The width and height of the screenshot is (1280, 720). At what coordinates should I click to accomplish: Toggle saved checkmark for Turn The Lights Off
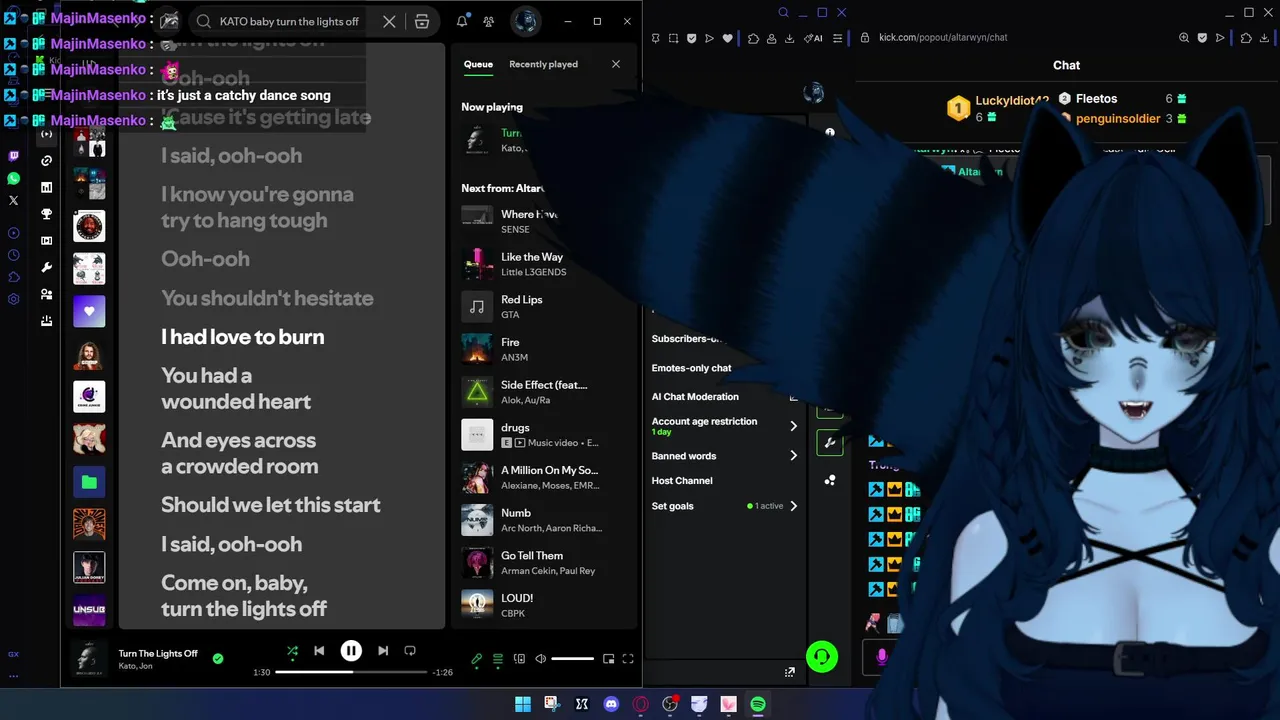(218, 659)
